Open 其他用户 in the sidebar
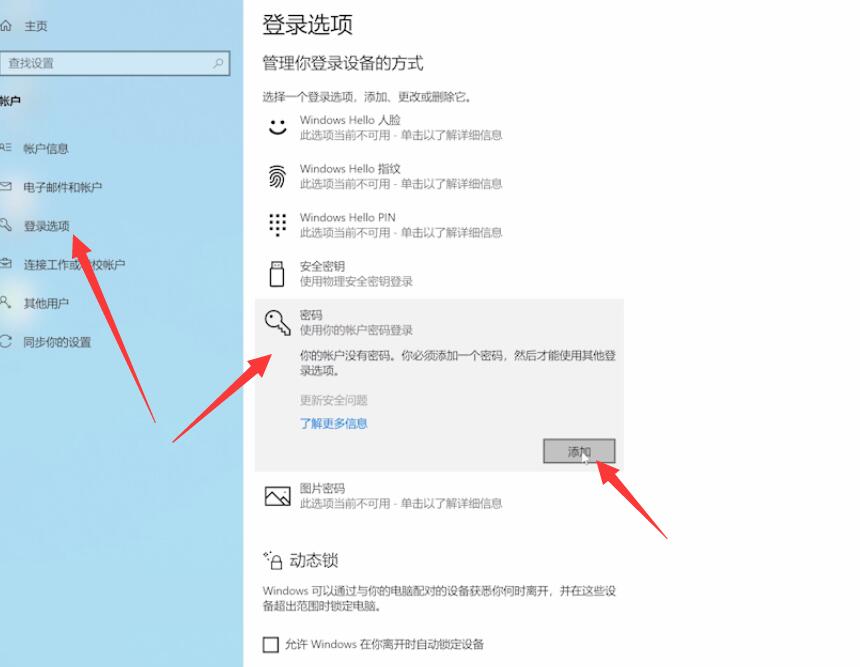This screenshot has height=667, width=860. (x=46, y=303)
